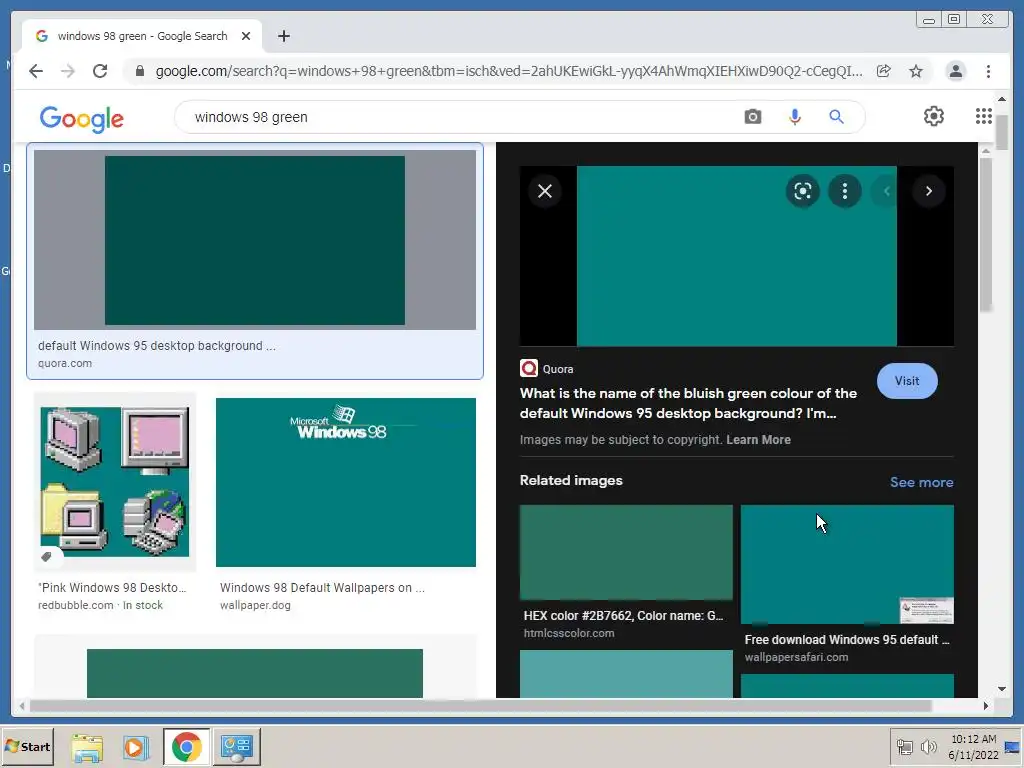
Task: Go back with the browser back arrow
Action: pos(36,71)
